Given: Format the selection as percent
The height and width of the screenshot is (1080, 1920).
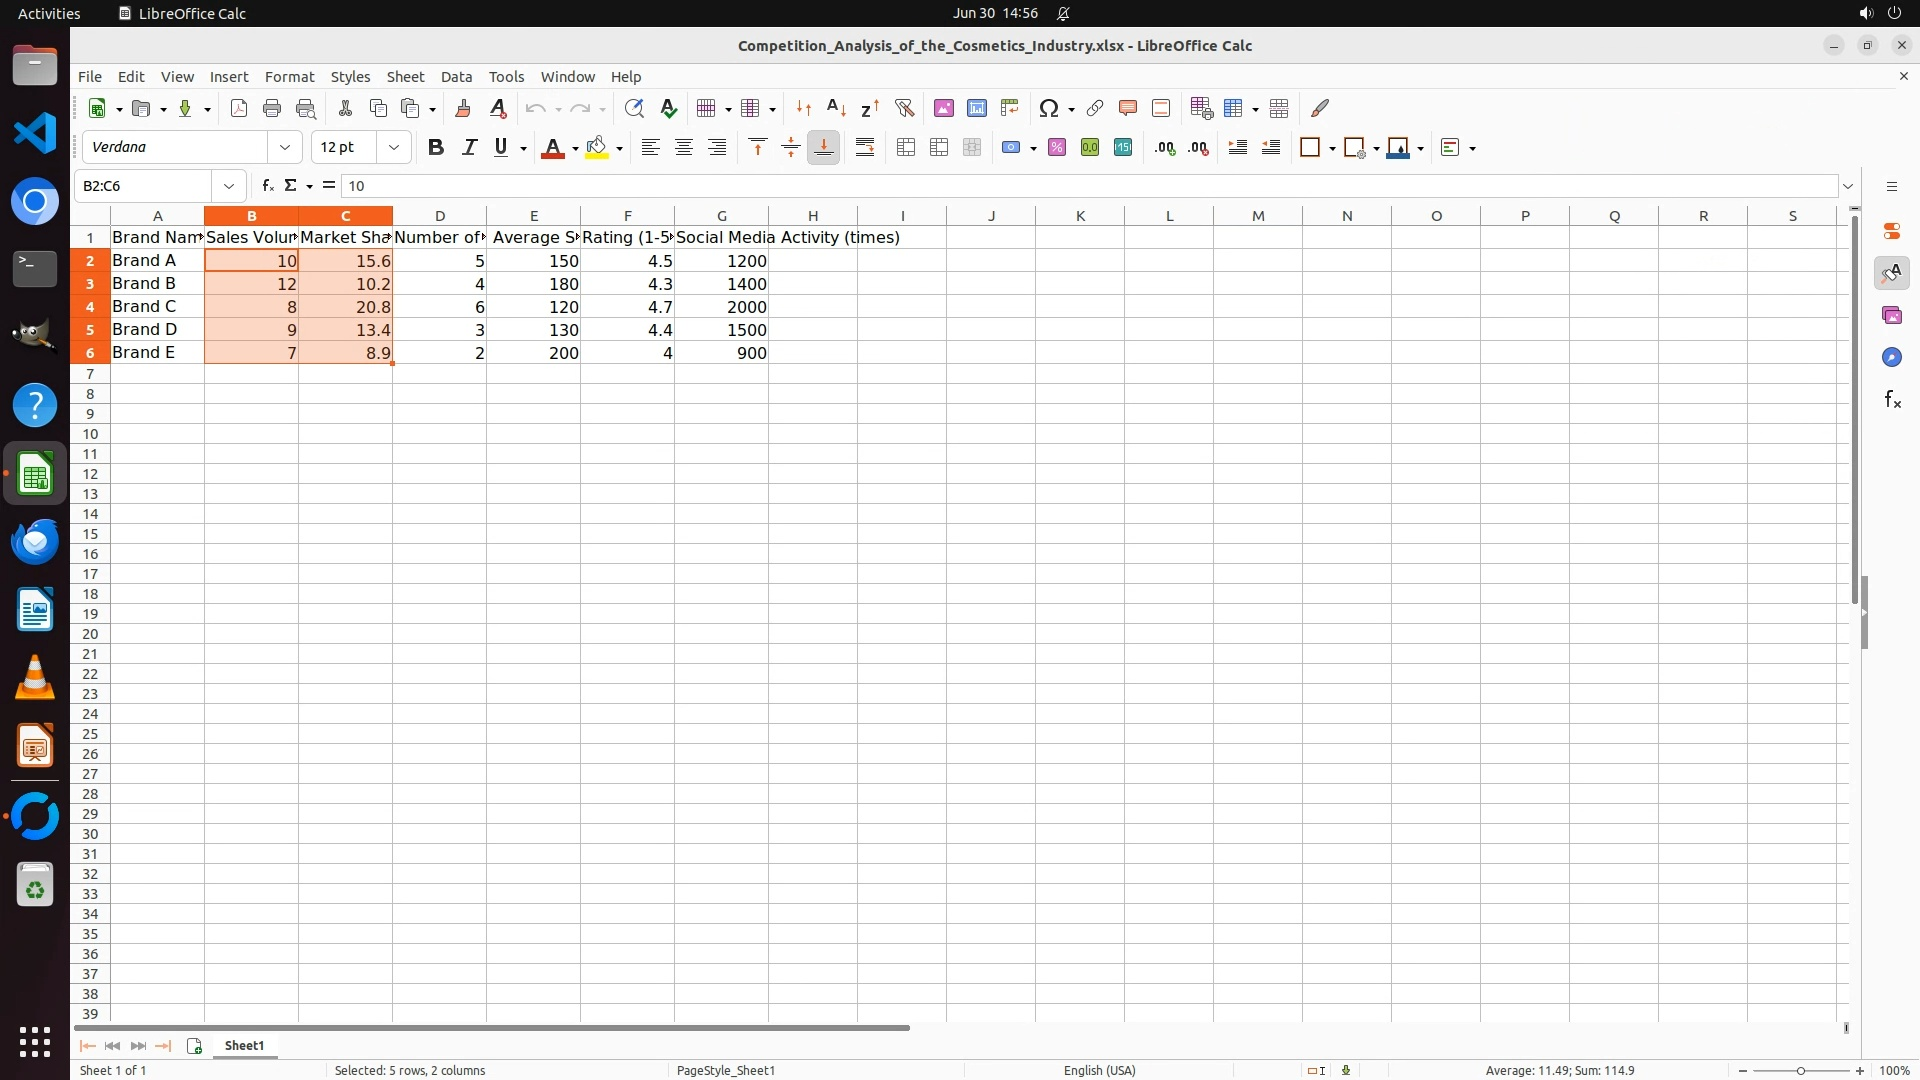Looking at the screenshot, I should pos(1057,148).
